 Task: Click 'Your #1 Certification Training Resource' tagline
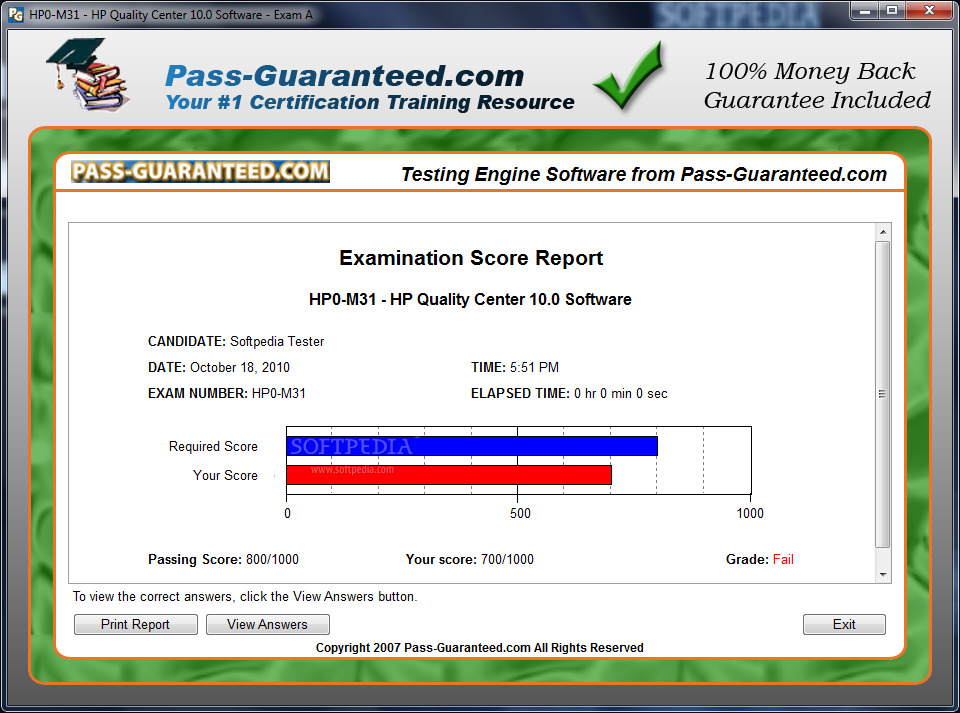click(370, 102)
